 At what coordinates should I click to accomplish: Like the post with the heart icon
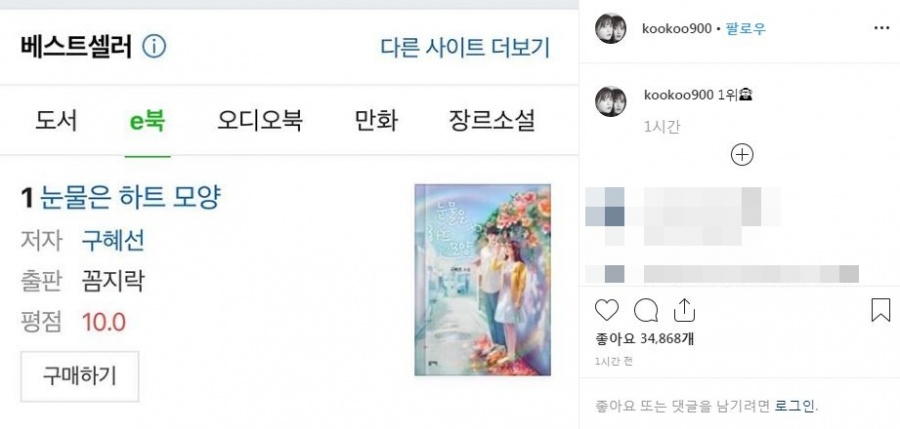(607, 311)
